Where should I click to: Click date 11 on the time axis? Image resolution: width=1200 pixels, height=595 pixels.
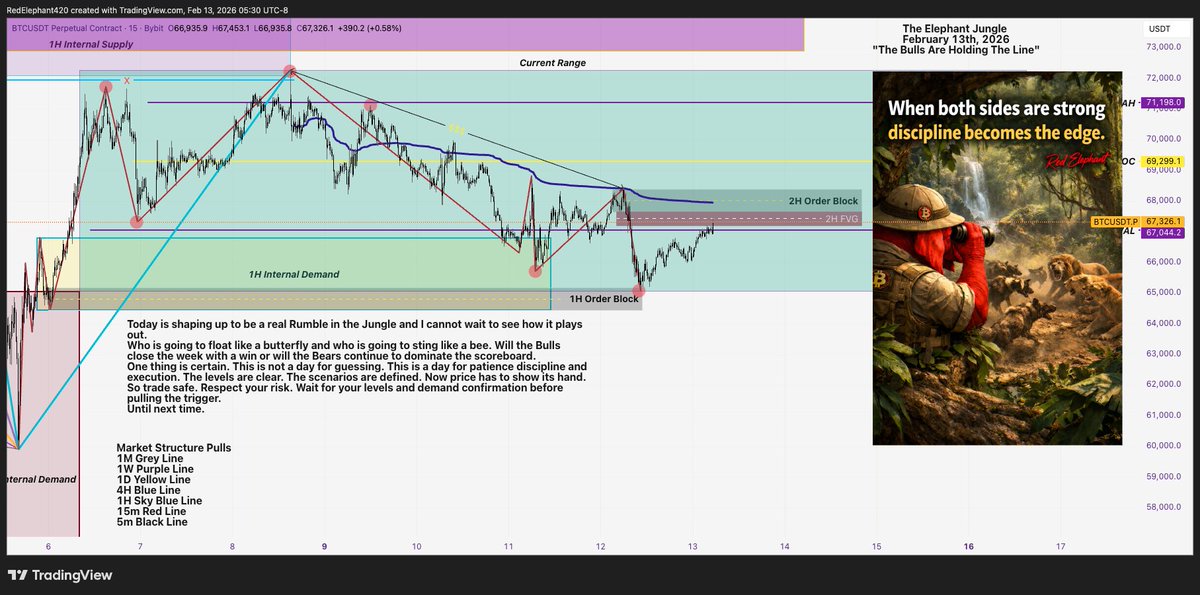pyautogui.click(x=508, y=546)
